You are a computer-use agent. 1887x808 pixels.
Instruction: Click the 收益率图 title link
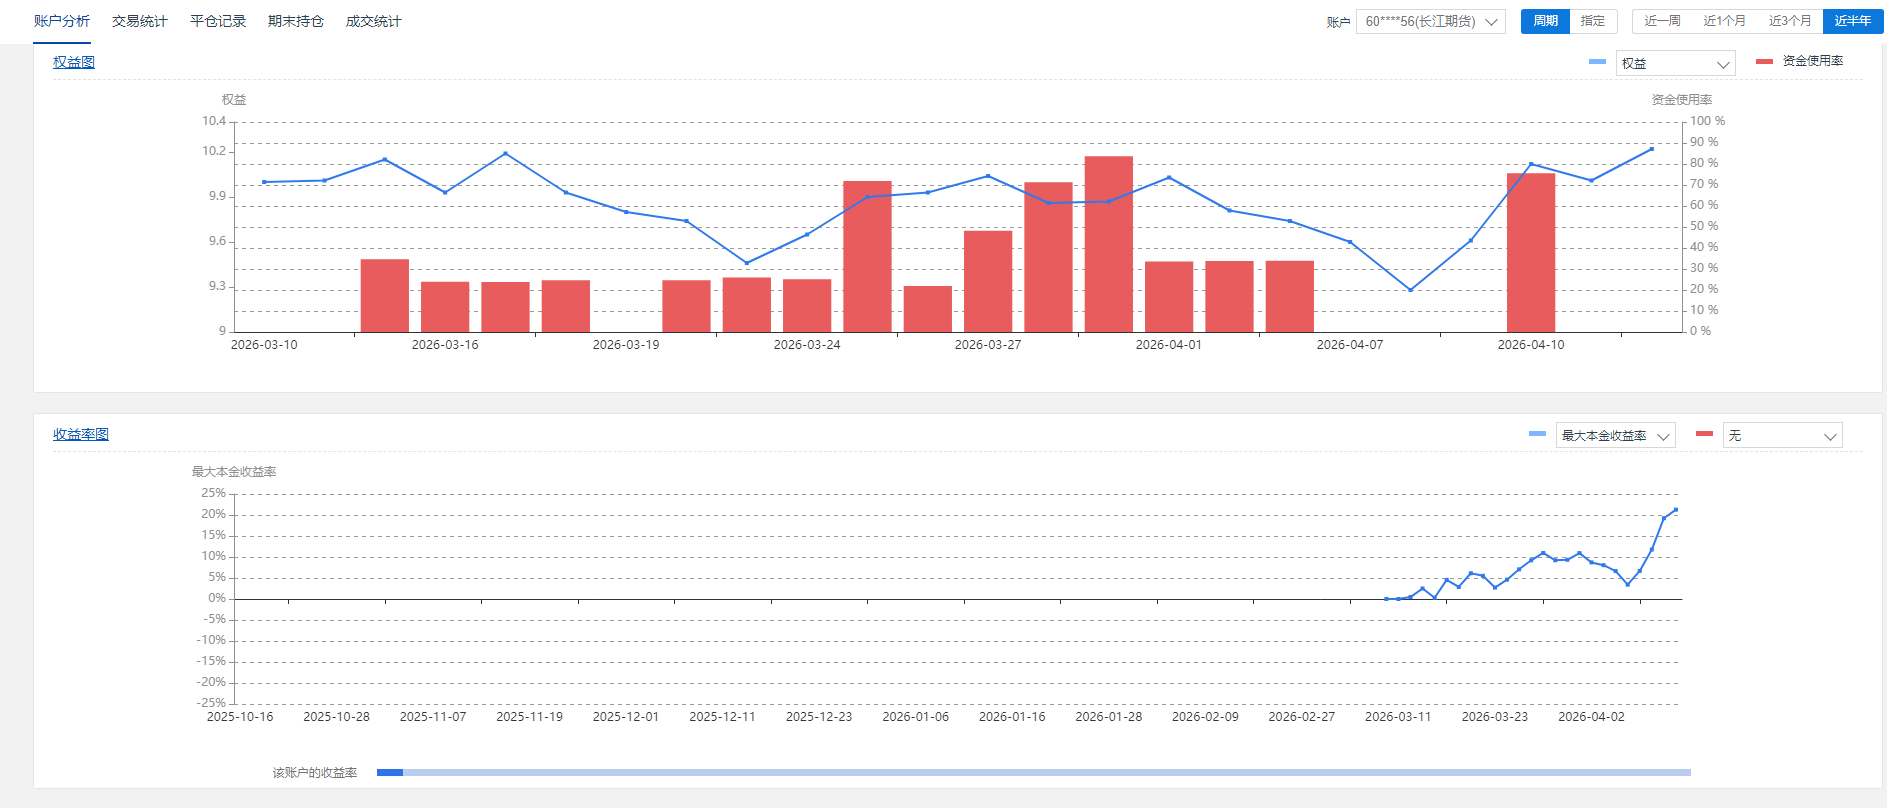coord(81,434)
